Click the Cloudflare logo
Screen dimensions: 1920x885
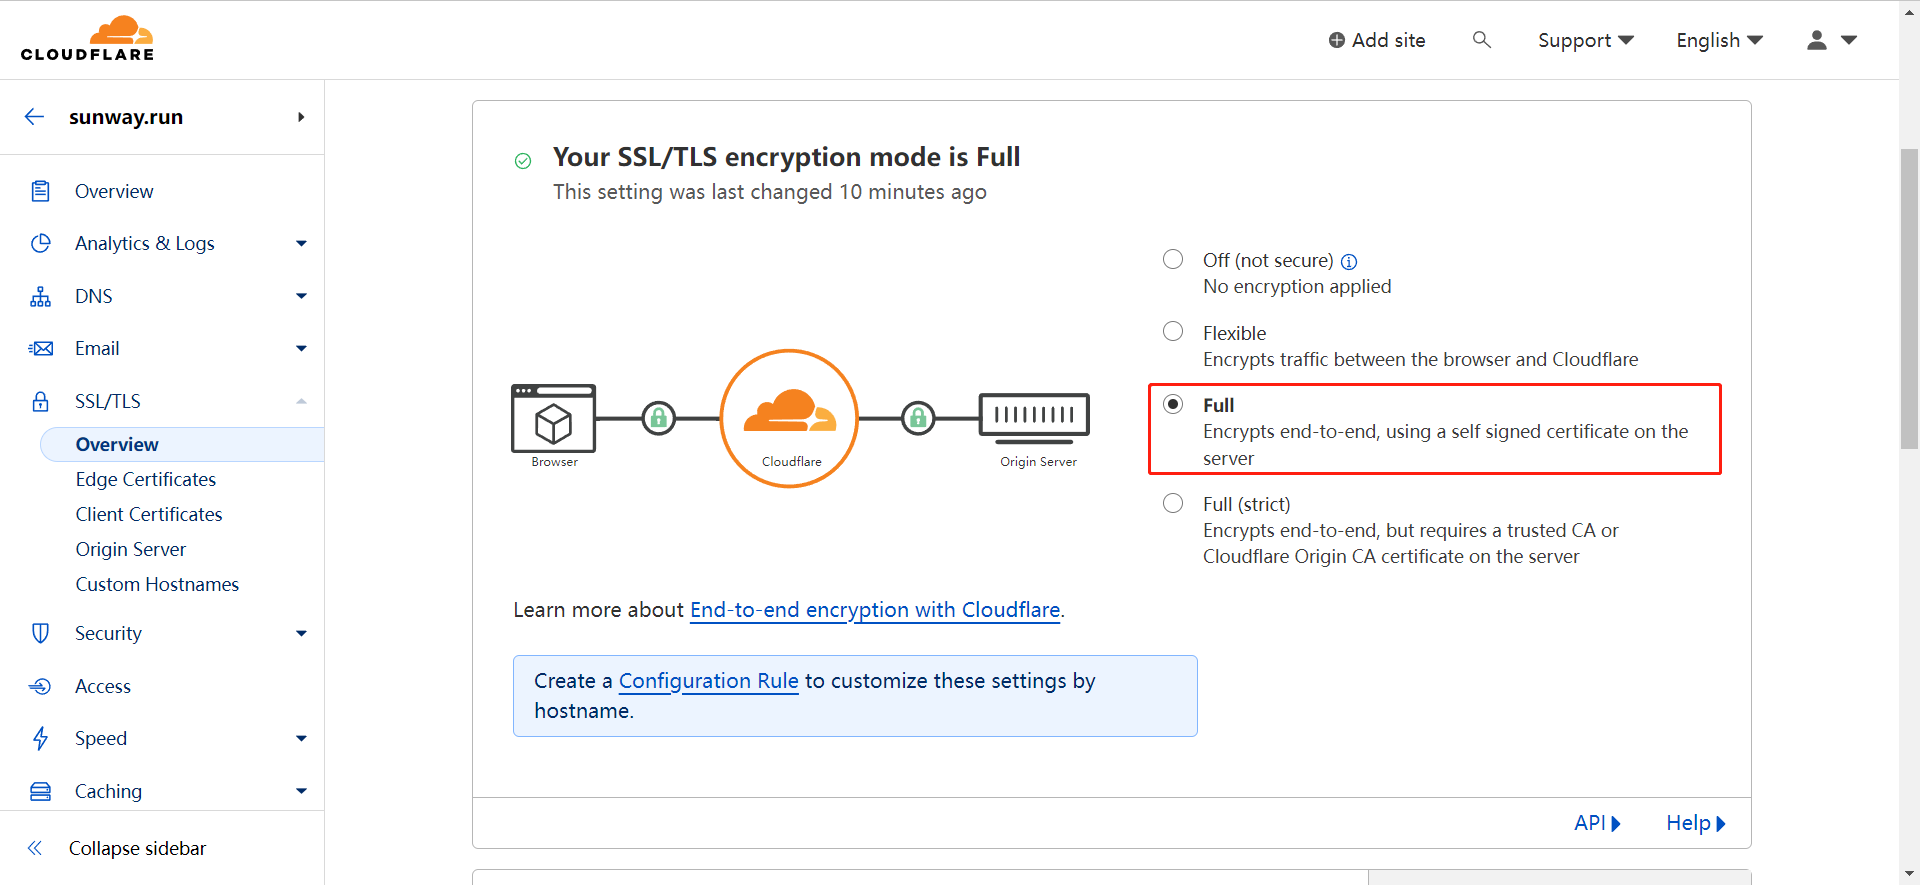pos(87,38)
